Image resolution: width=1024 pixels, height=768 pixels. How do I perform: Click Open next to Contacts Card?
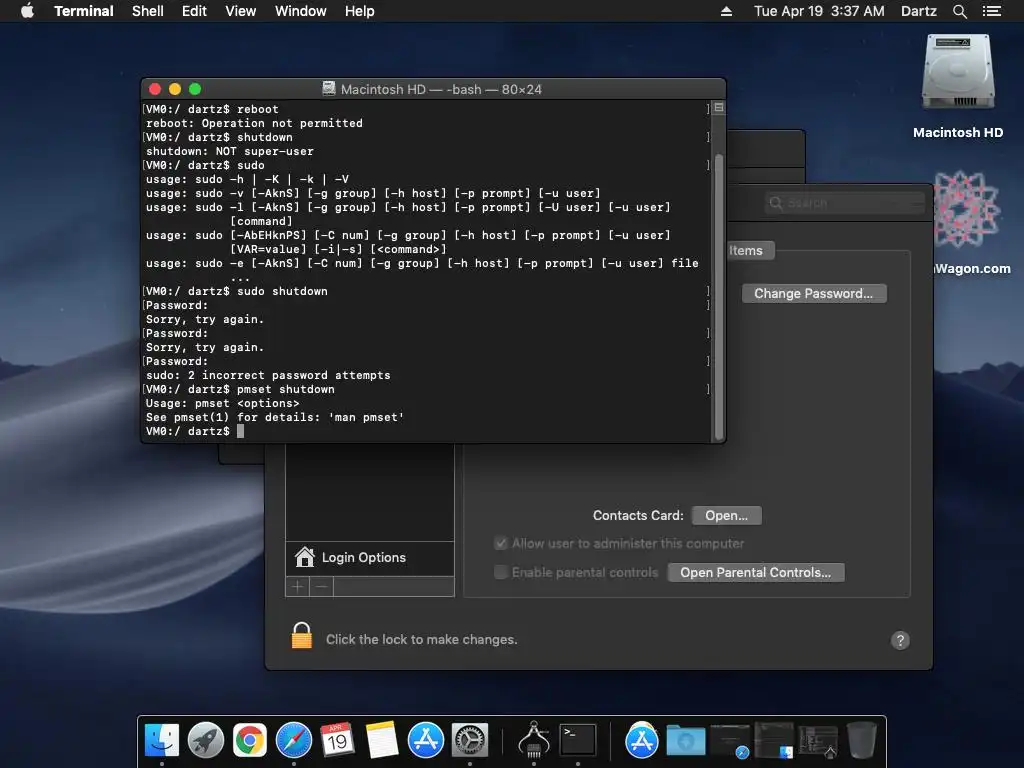726,515
